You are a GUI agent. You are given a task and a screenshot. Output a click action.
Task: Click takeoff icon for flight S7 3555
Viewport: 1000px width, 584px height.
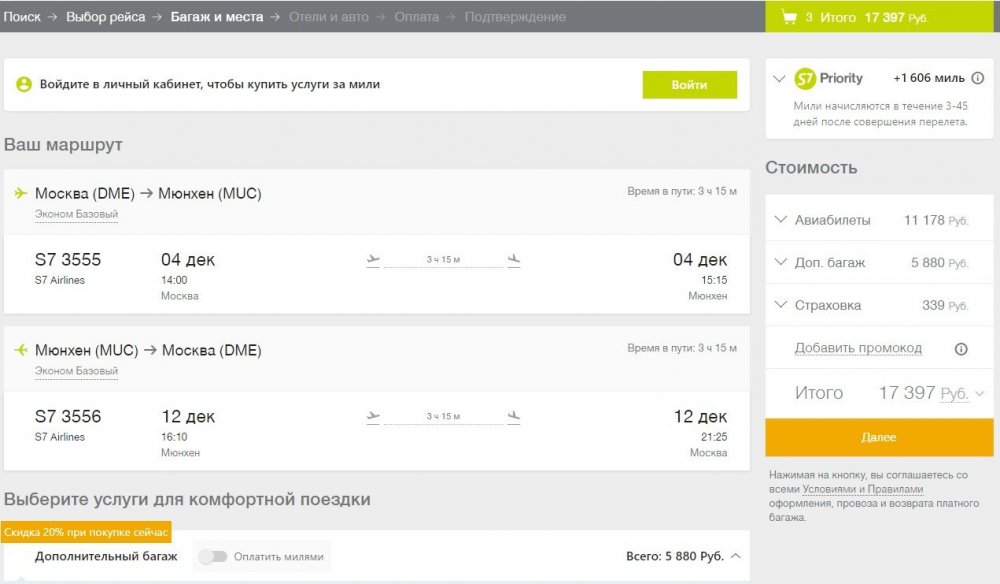373,259
